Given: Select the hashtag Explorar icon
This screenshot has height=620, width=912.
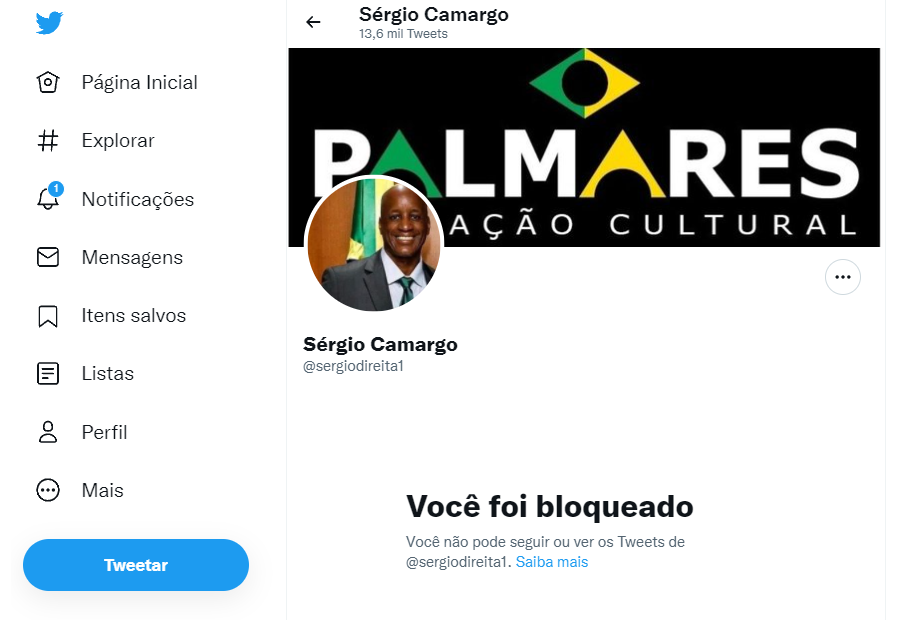Looking at the screenshot, I should coord(48,140).
